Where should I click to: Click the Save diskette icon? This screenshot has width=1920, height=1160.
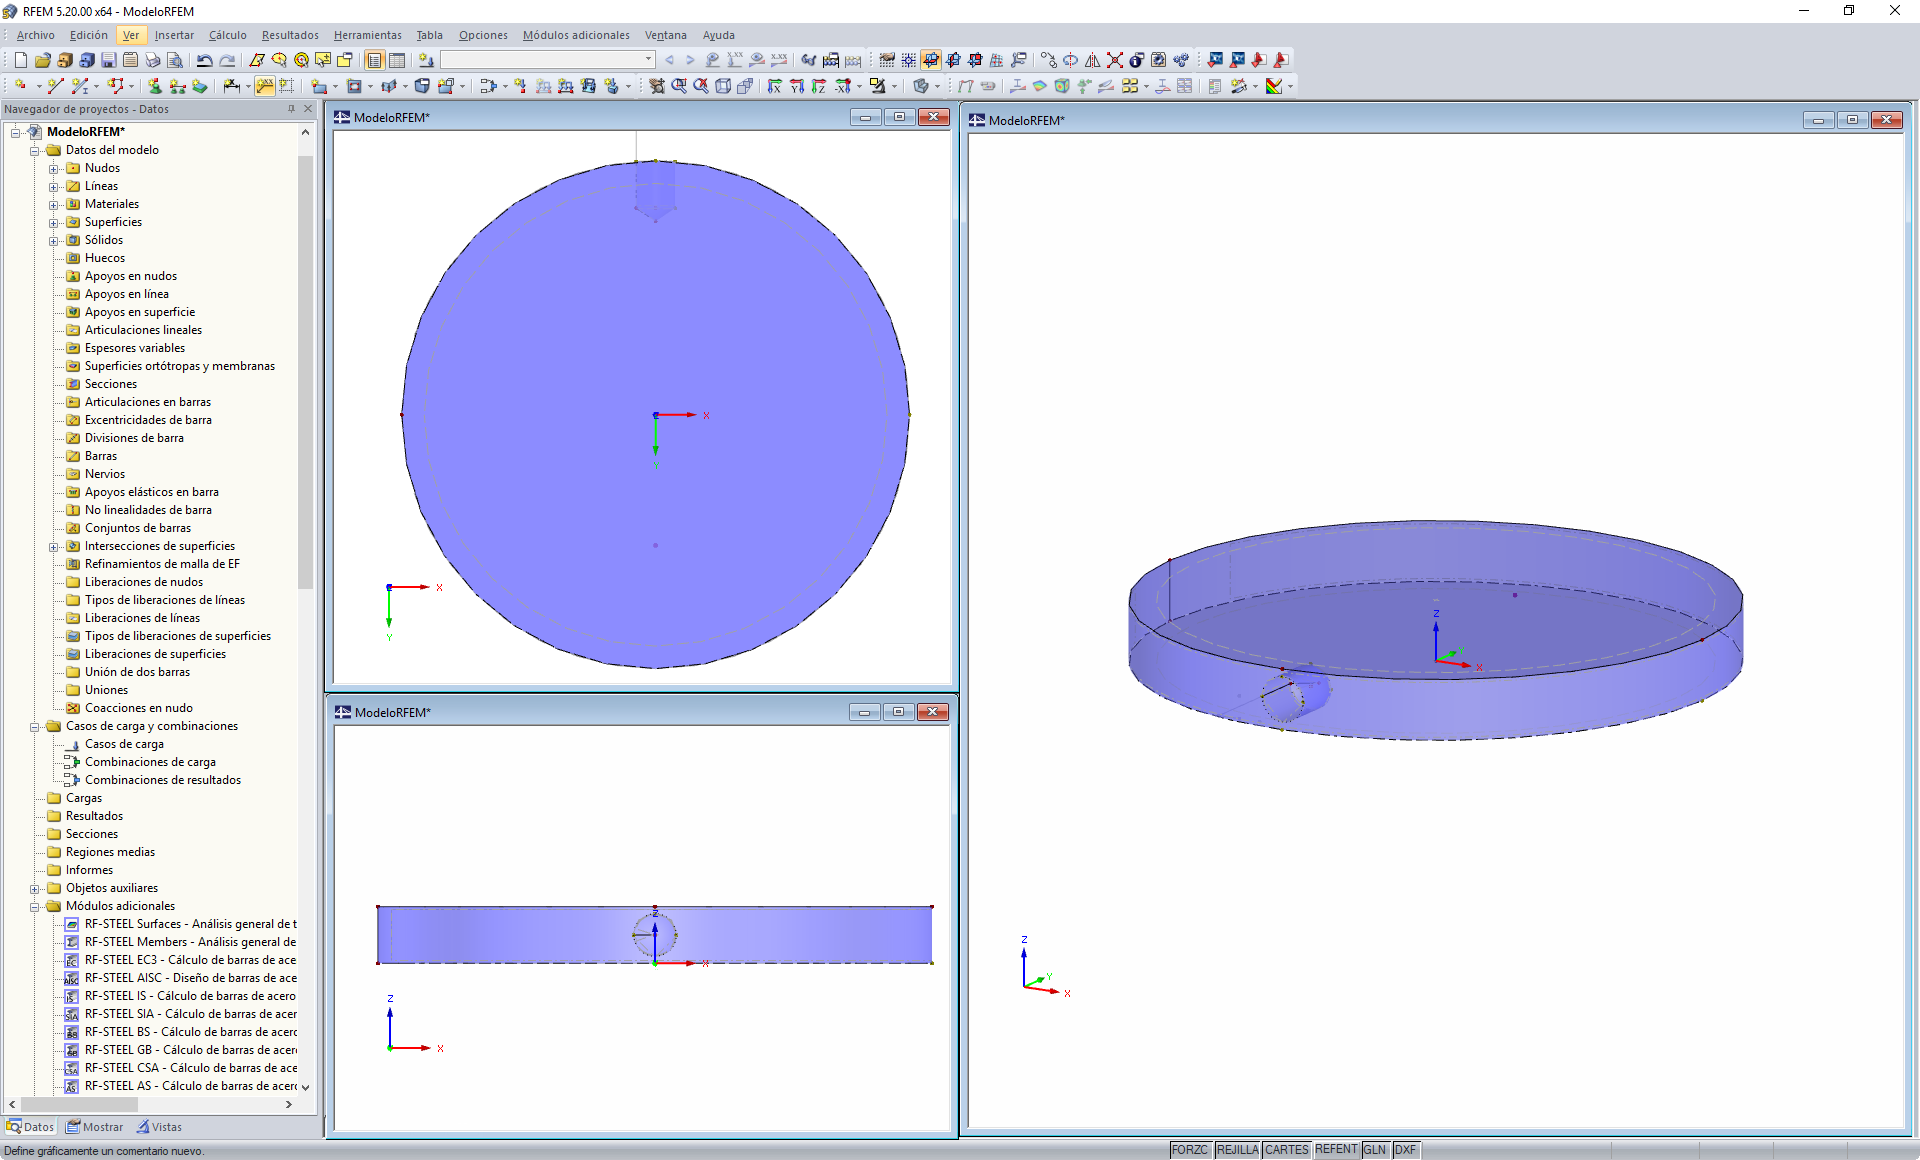click(108, 60)
